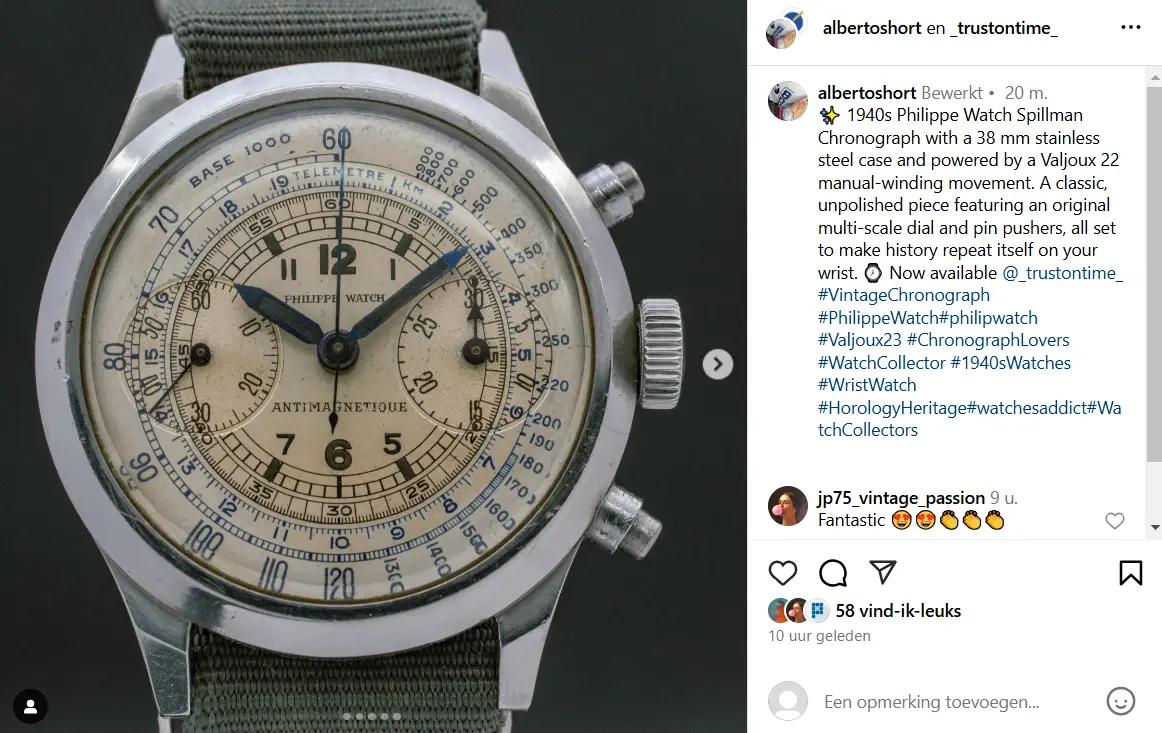Click the @_trustontime_ mention link
This screenshot has height=733, width=1162.
tap(1062, 273)
